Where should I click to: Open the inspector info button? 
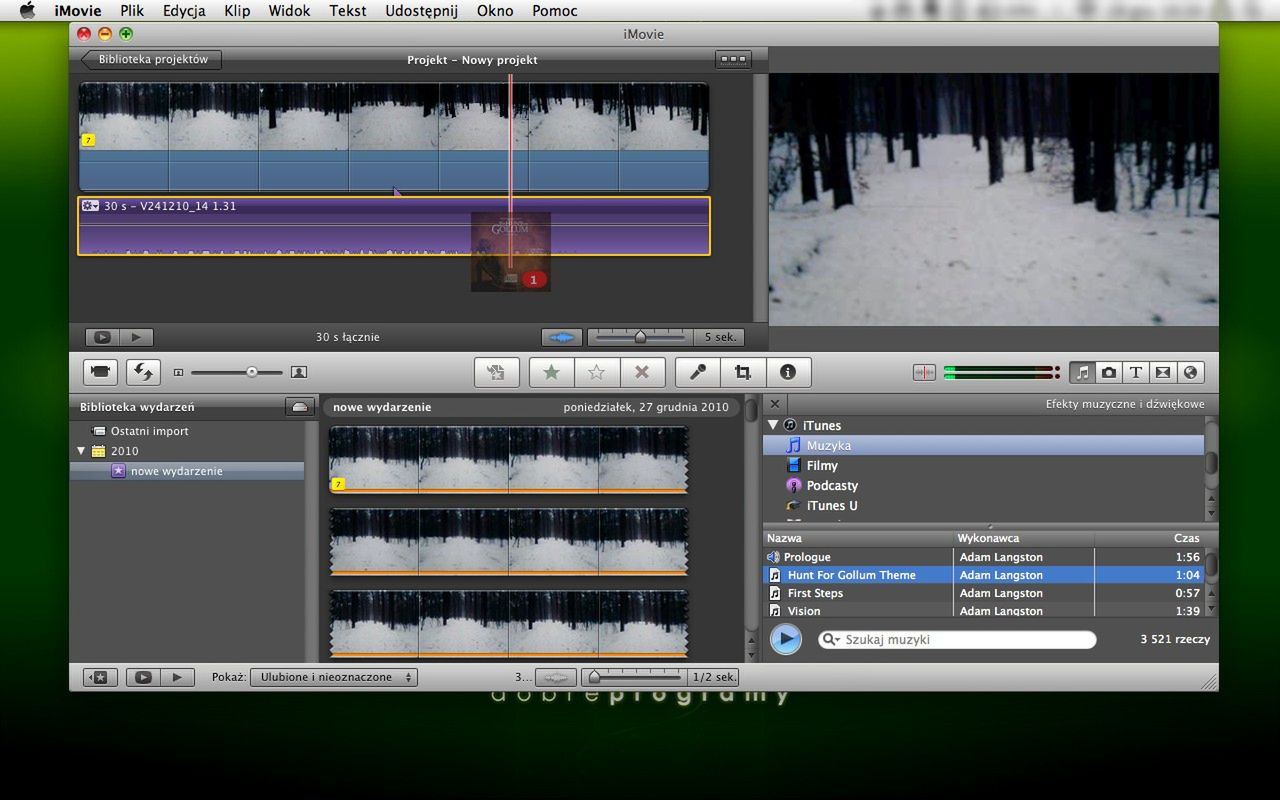[788, 372]
